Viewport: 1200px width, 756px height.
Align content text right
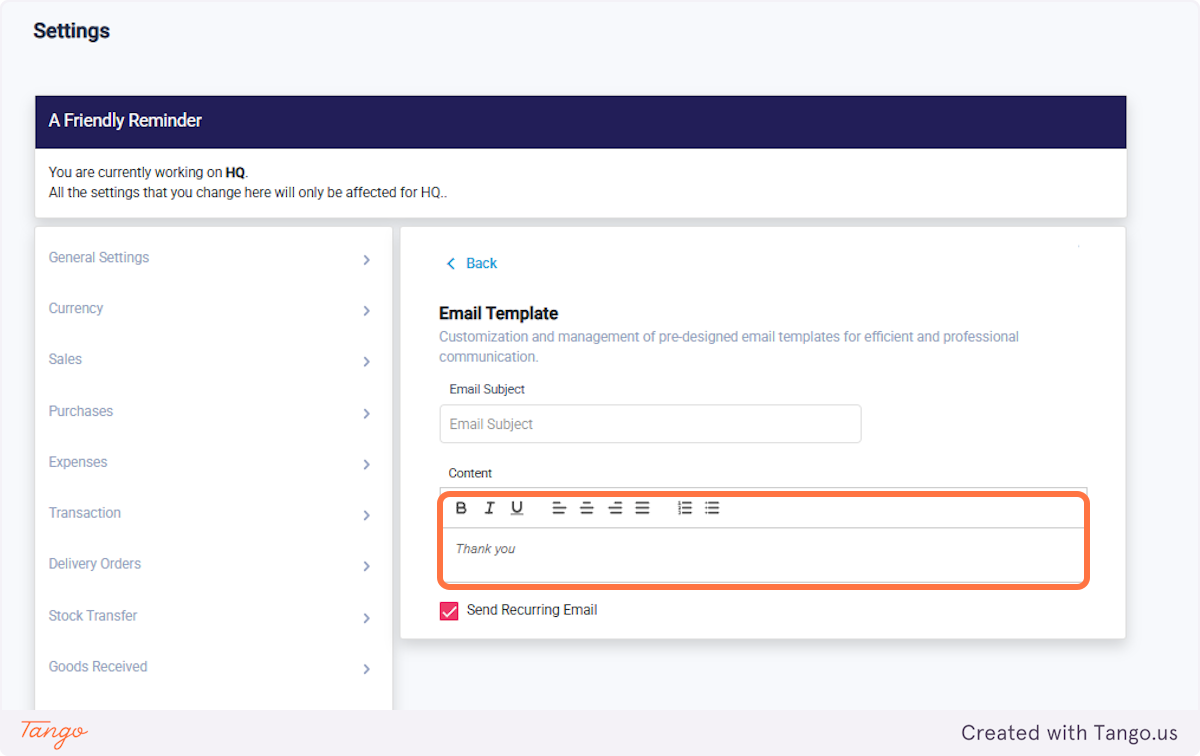tap(615, 508)
